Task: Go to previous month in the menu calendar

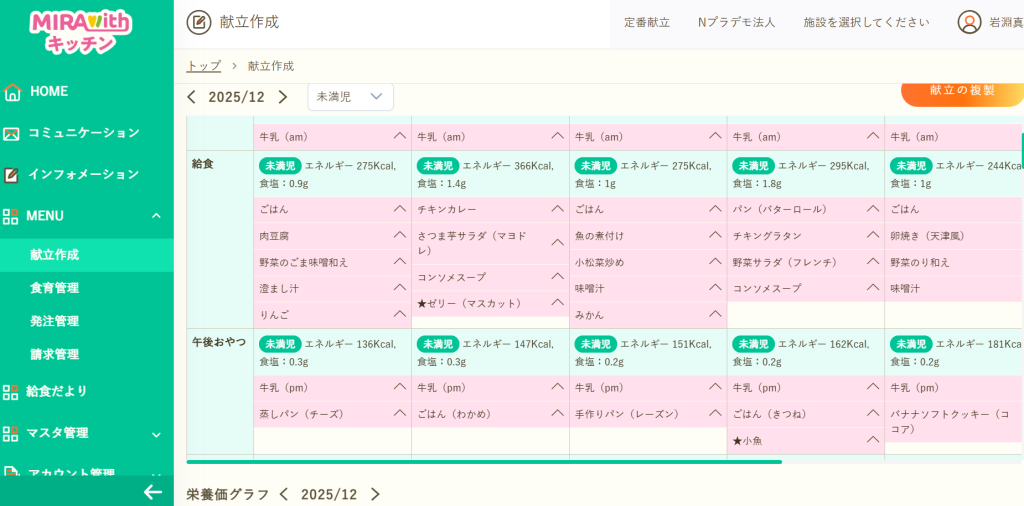Action: [x=192, y=97]
